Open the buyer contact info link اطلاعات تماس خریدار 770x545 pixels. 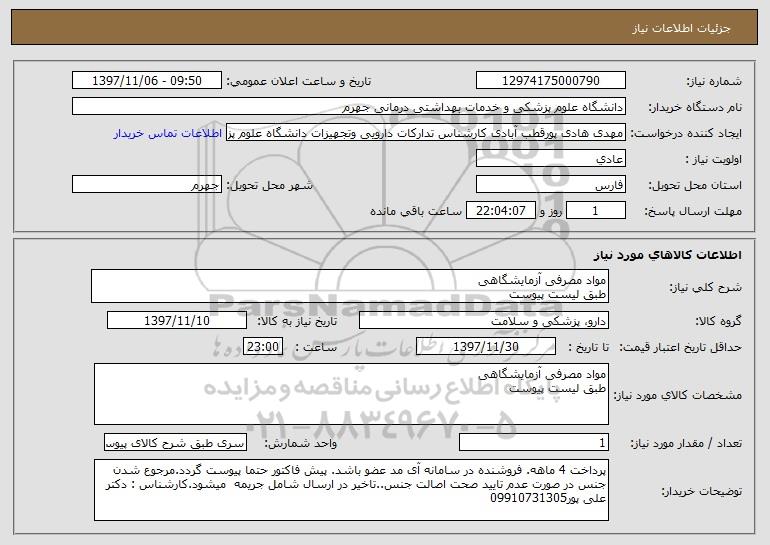tap(167, 134)
